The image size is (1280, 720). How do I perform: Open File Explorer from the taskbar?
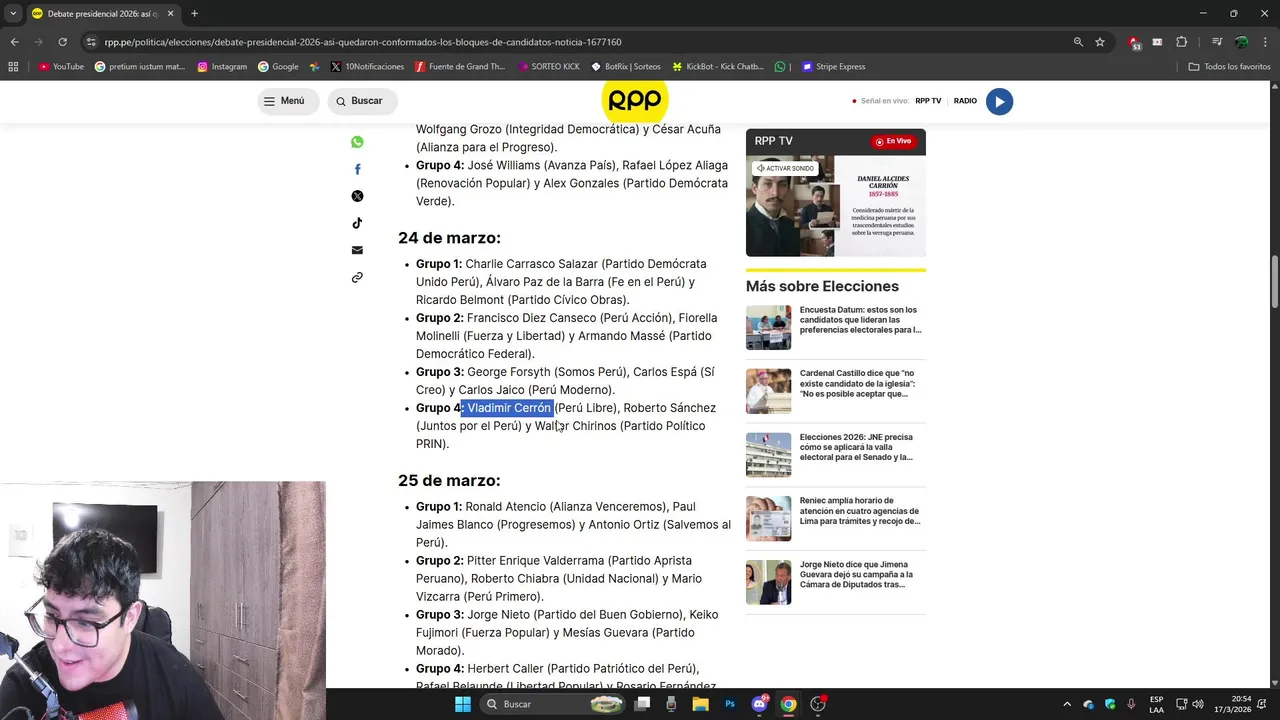[701, 704]
